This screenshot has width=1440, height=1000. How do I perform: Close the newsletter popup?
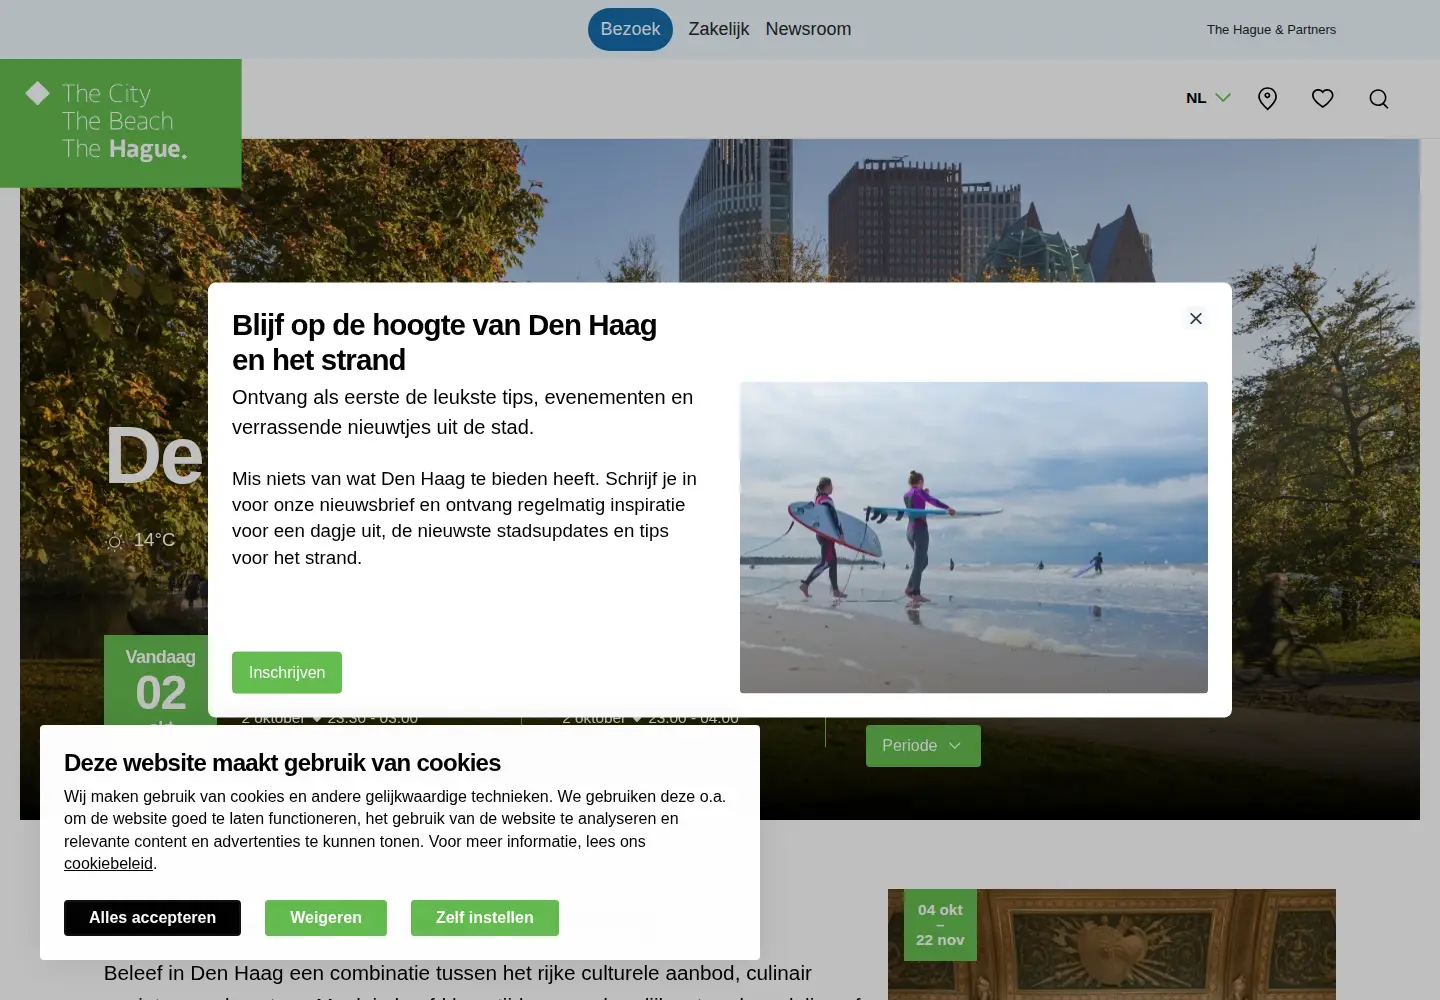pos(1195,318)
